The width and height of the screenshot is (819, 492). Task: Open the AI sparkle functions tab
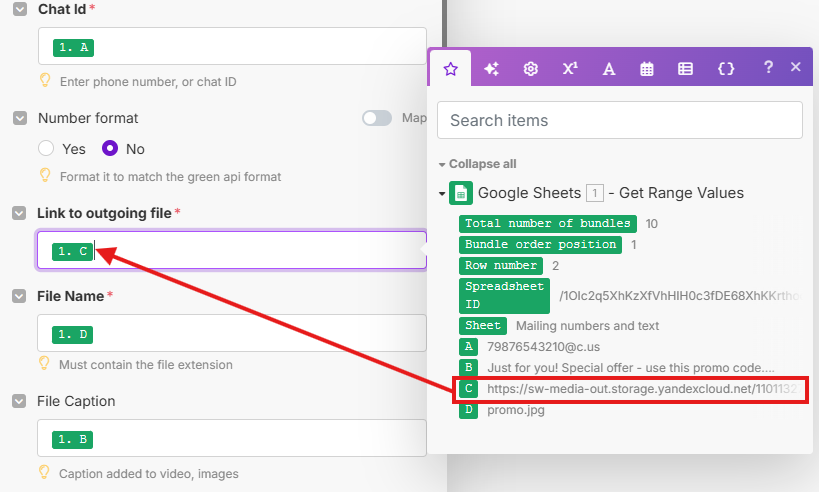pos(491,69)
